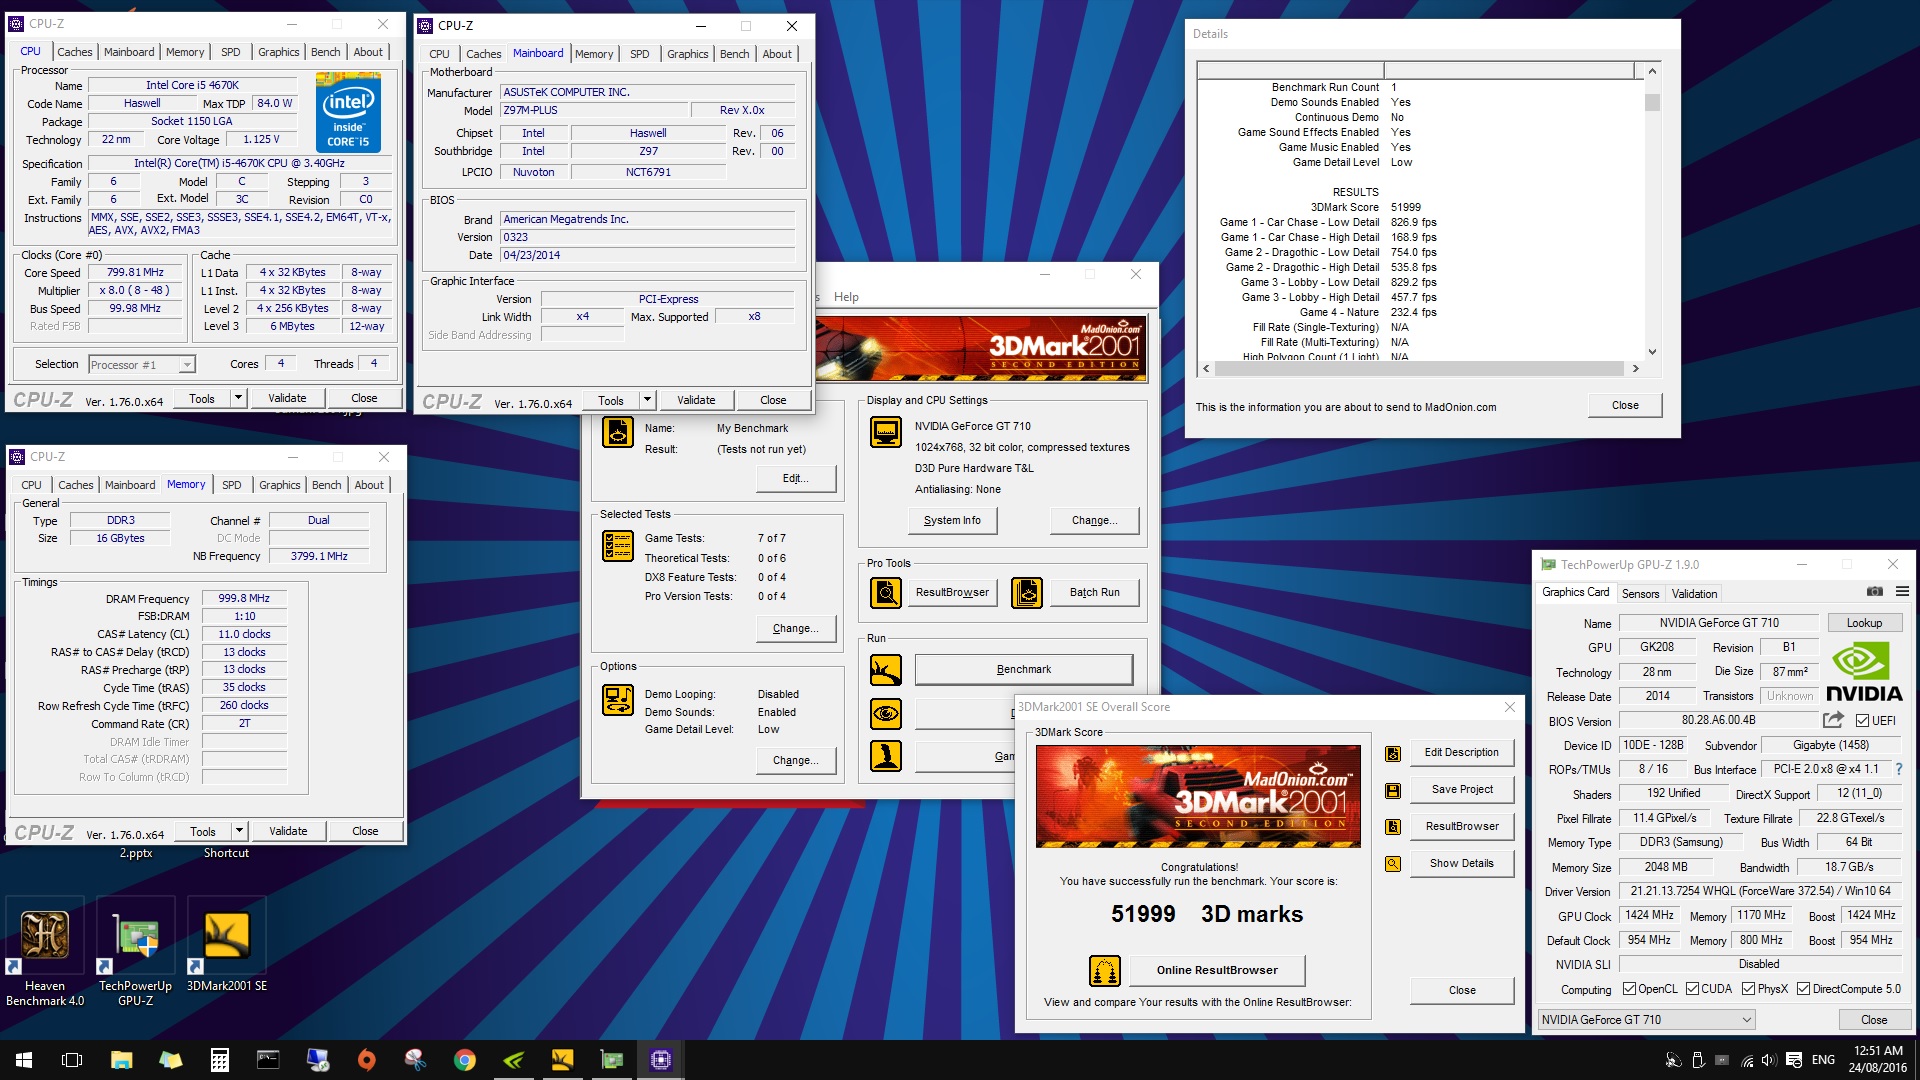1920x1080 pixels.
Task: Click the ResultBrowser magnifier icon in Pro Tools
Action: pyautogui.click(x=886, y=593)
